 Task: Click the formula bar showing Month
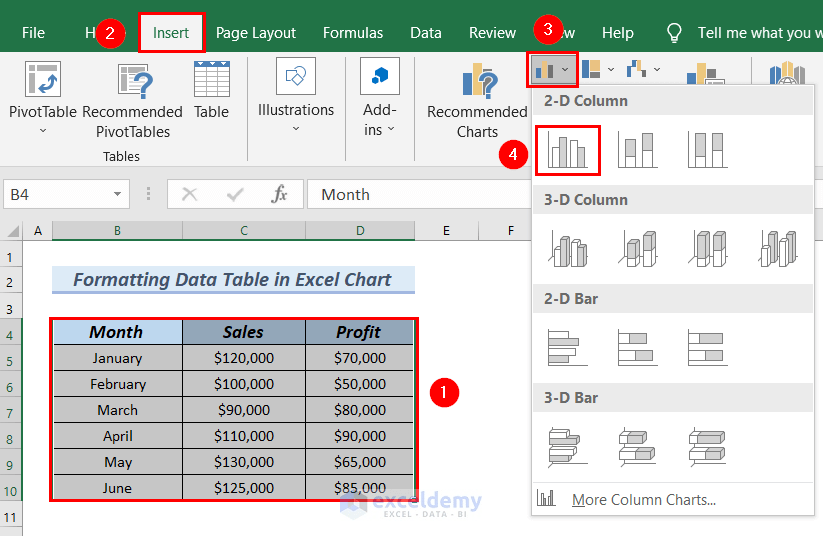[419, 195]
